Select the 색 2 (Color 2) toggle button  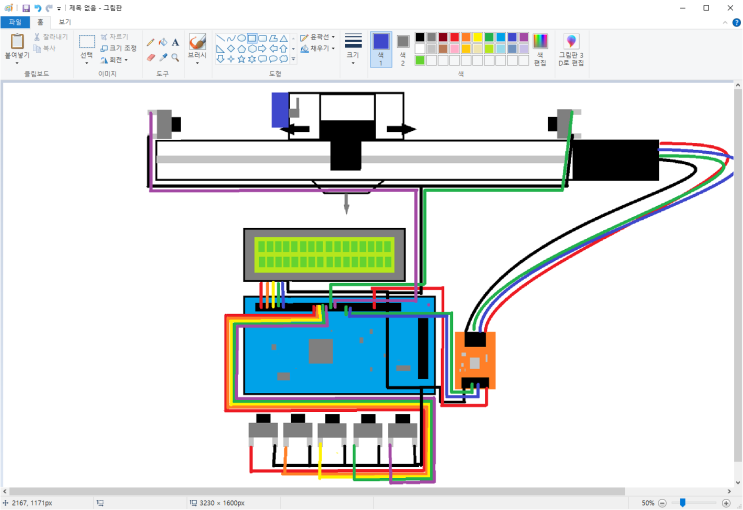tap(403, 49)
